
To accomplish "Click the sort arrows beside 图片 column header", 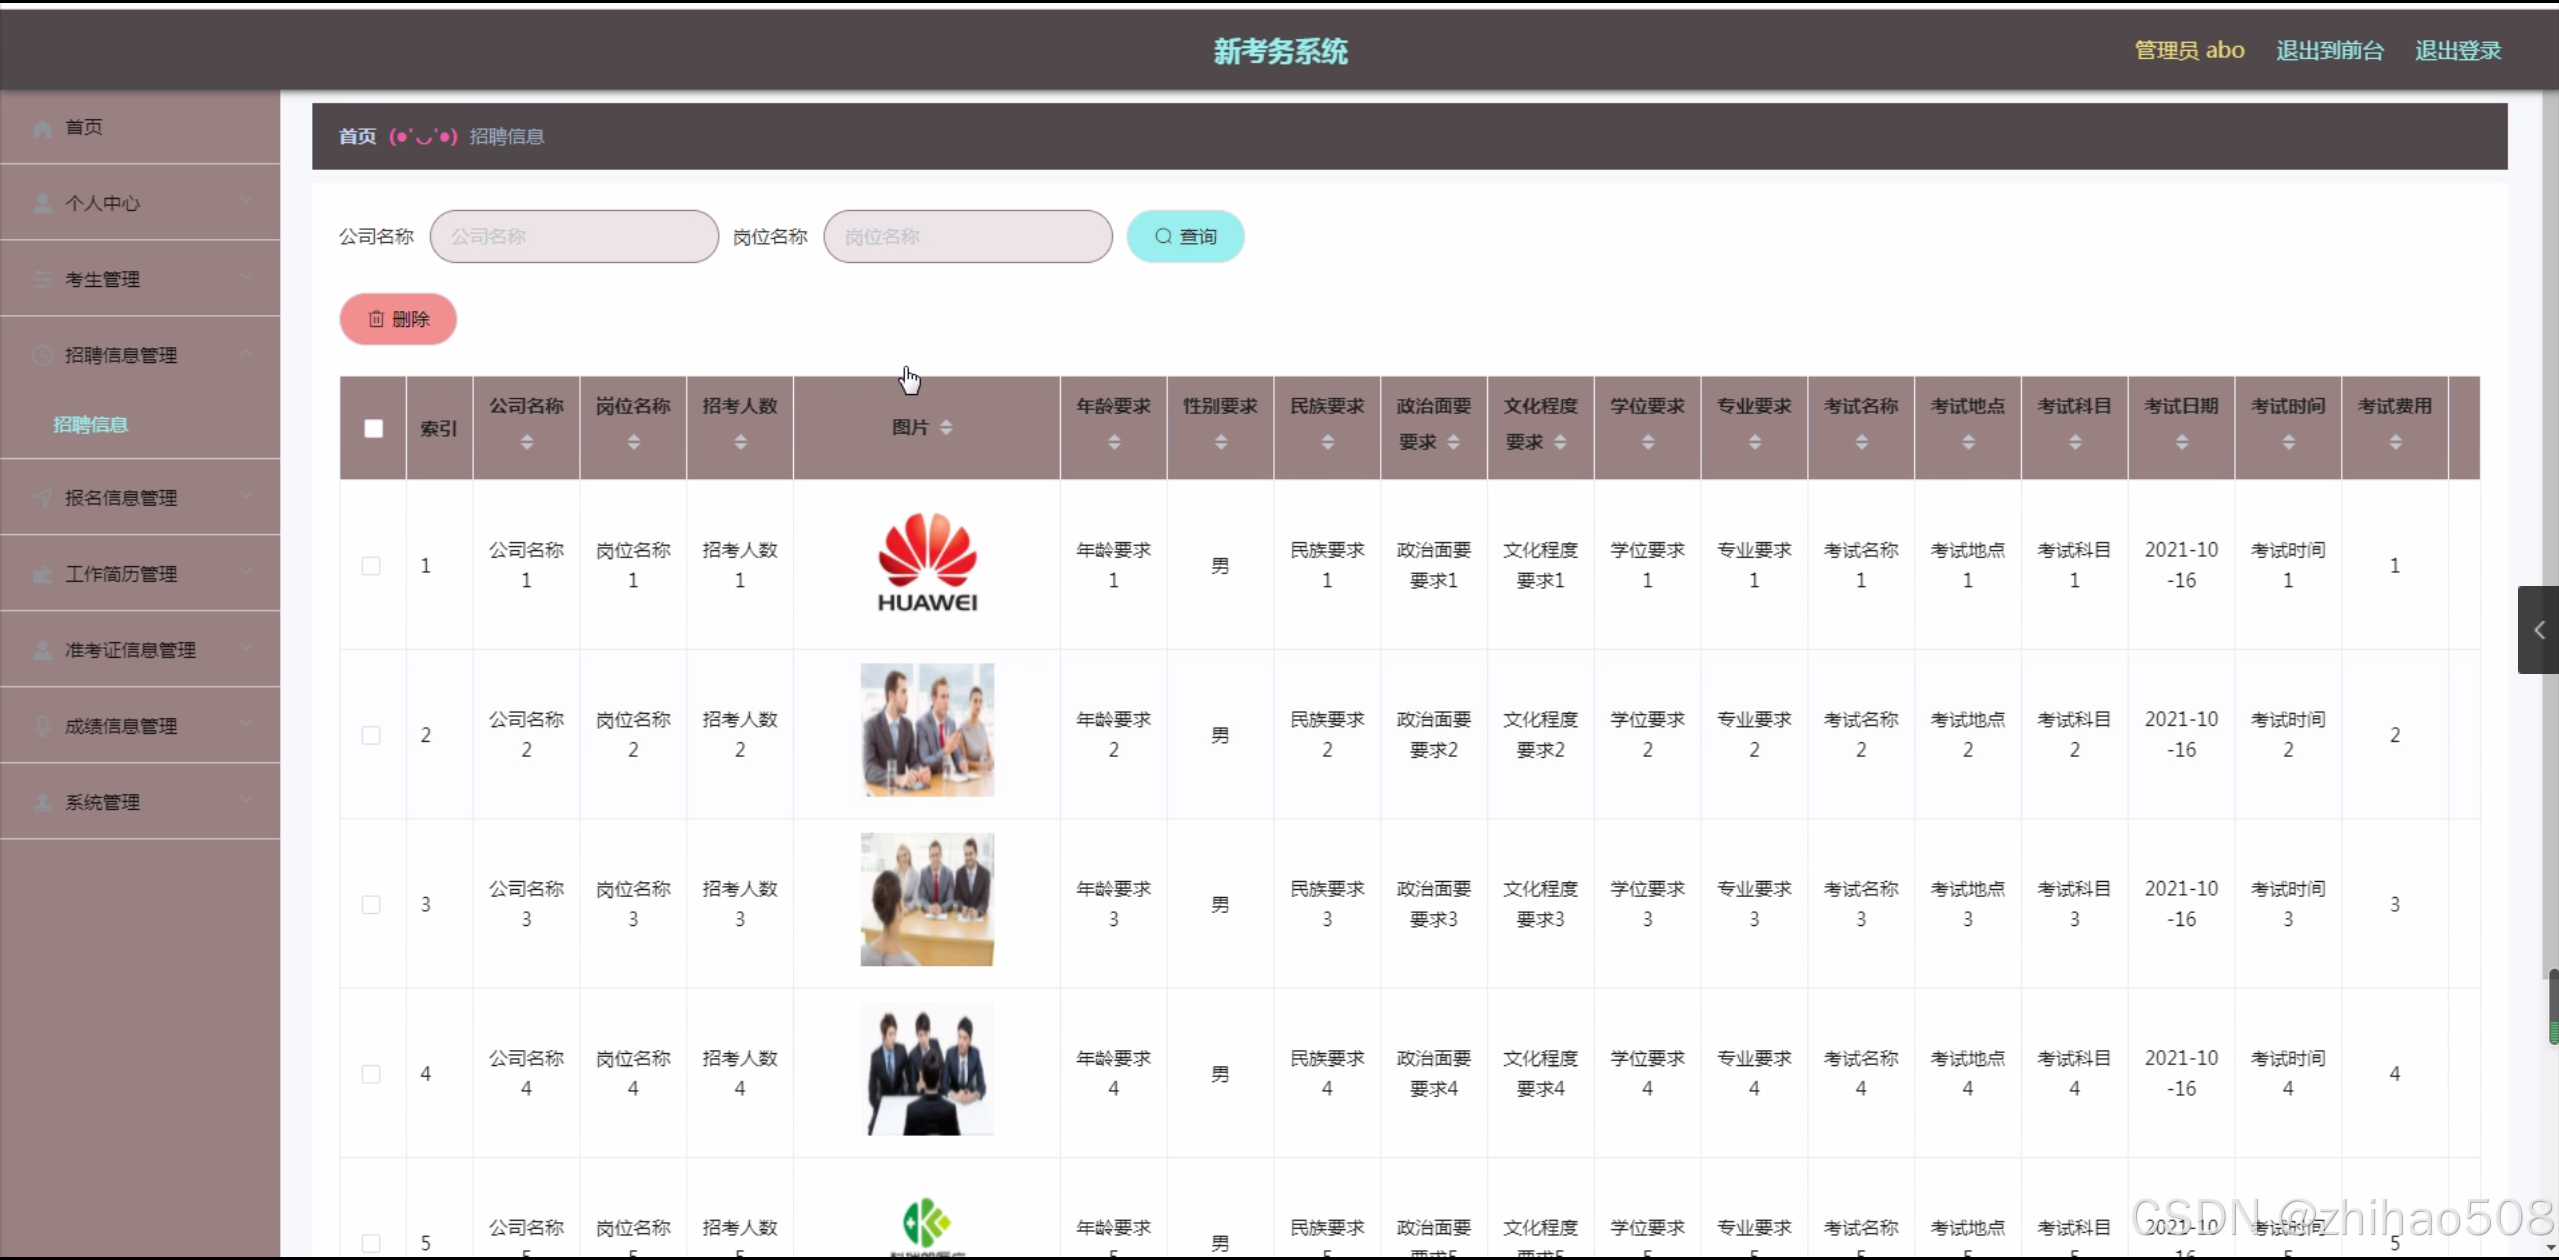I will pos(946,428).
